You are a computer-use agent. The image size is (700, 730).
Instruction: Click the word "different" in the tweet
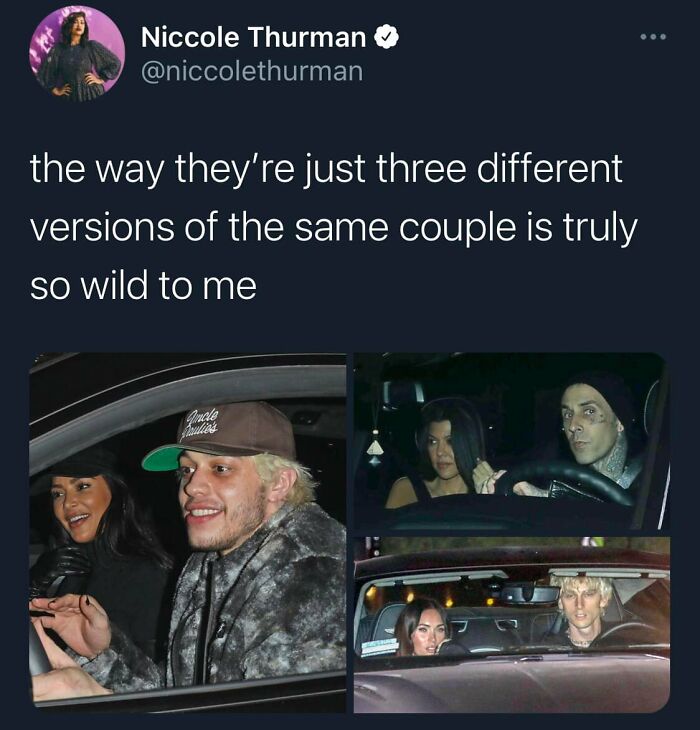point(550,169)
